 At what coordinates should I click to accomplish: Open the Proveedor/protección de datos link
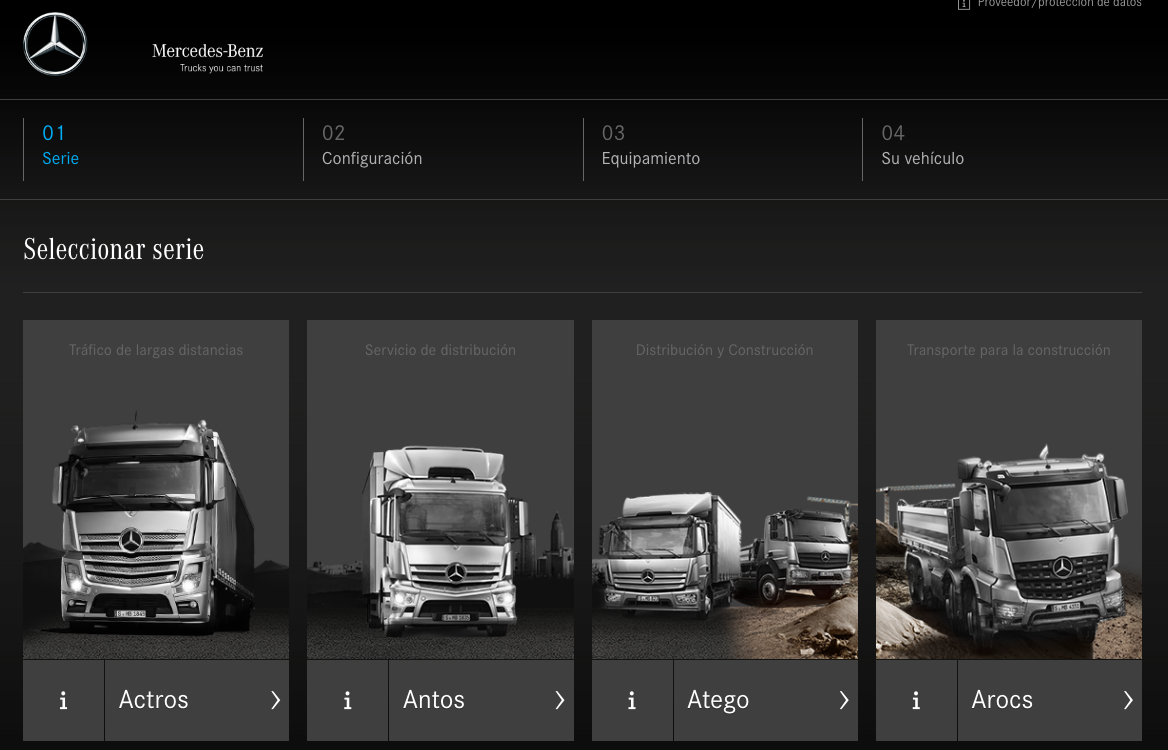(x=1059, y=5)
